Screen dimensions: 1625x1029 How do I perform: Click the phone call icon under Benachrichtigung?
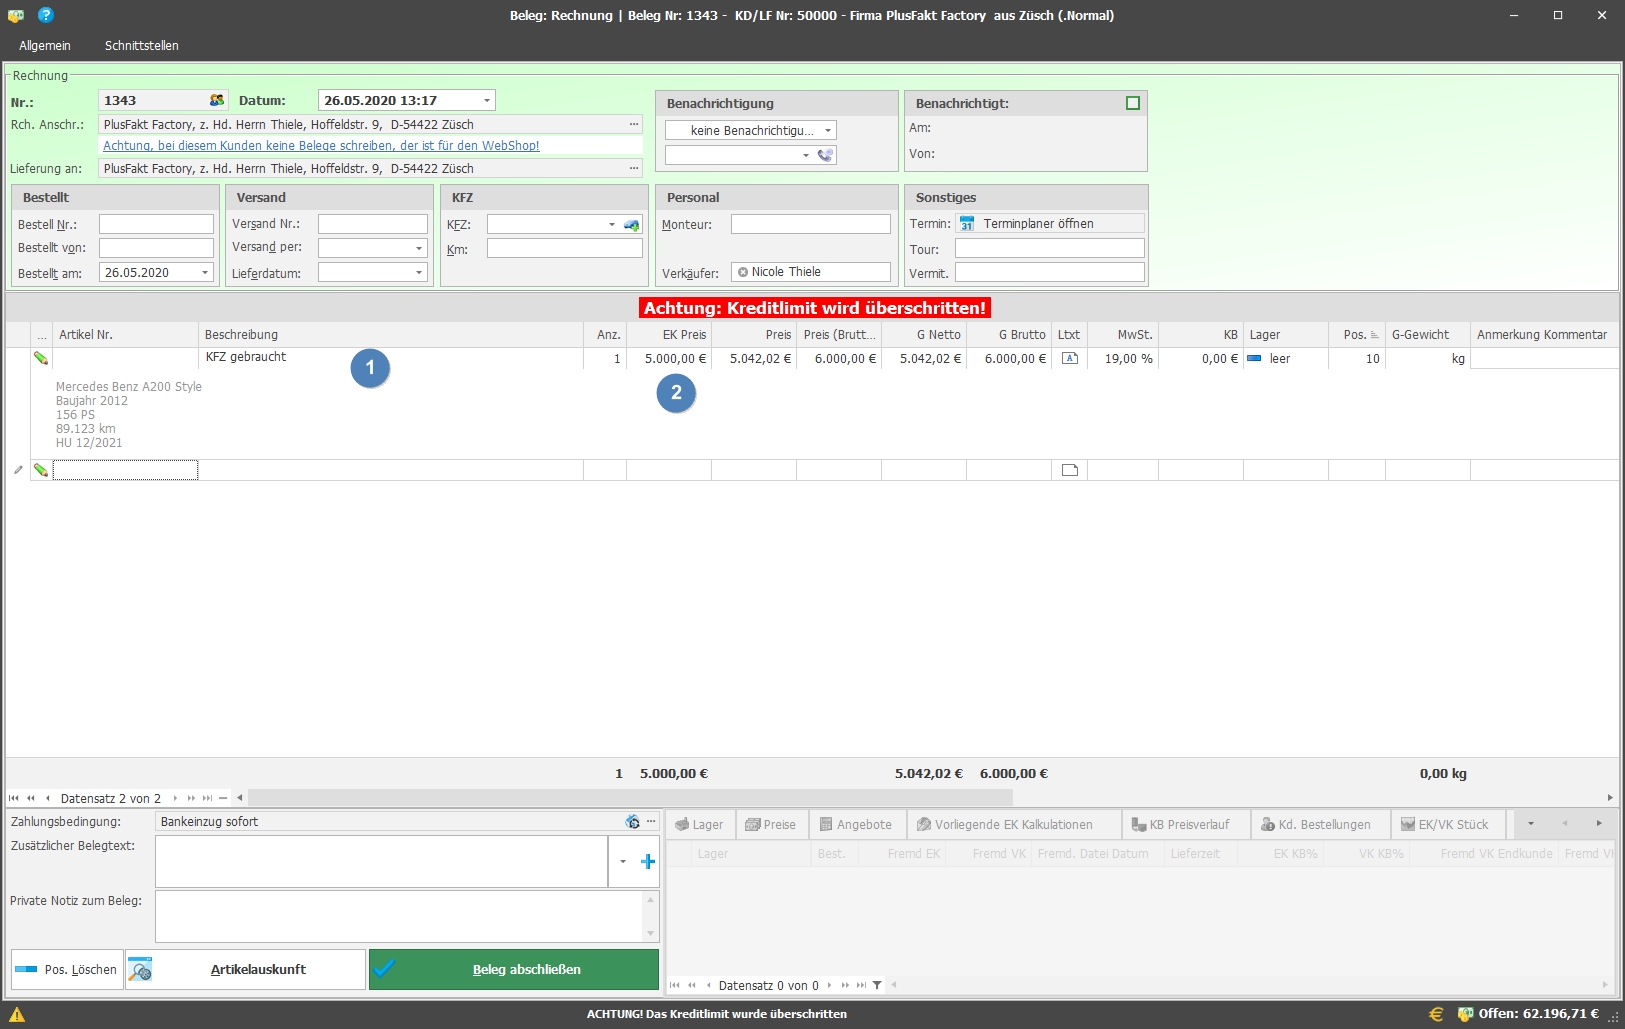[825, 155]
